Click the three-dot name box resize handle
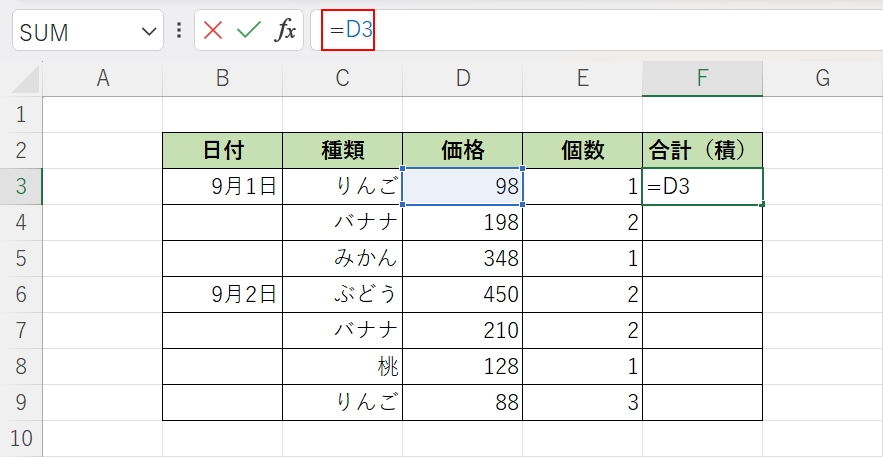The image size is (883, 457). pos(179,31)
